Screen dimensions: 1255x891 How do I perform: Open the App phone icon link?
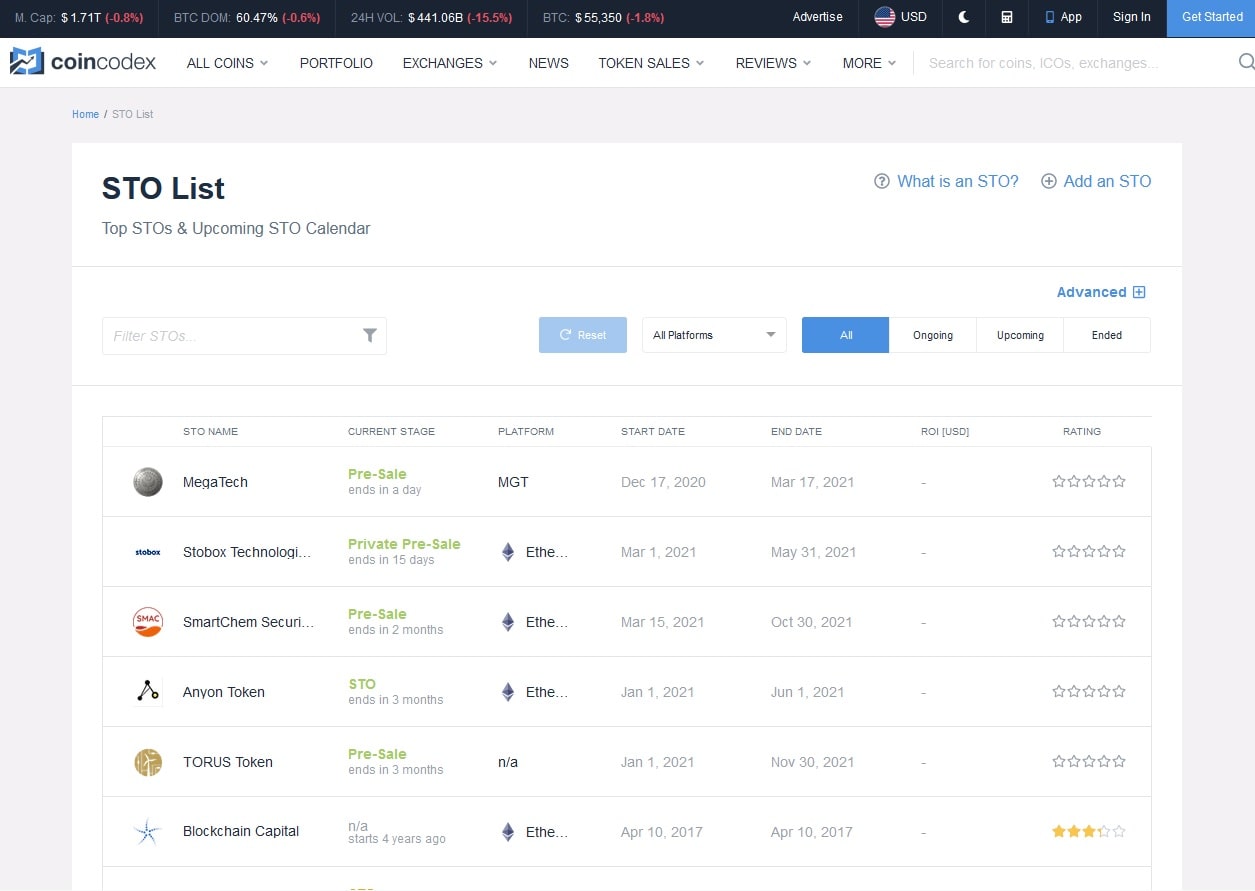tap(1064, 17)
